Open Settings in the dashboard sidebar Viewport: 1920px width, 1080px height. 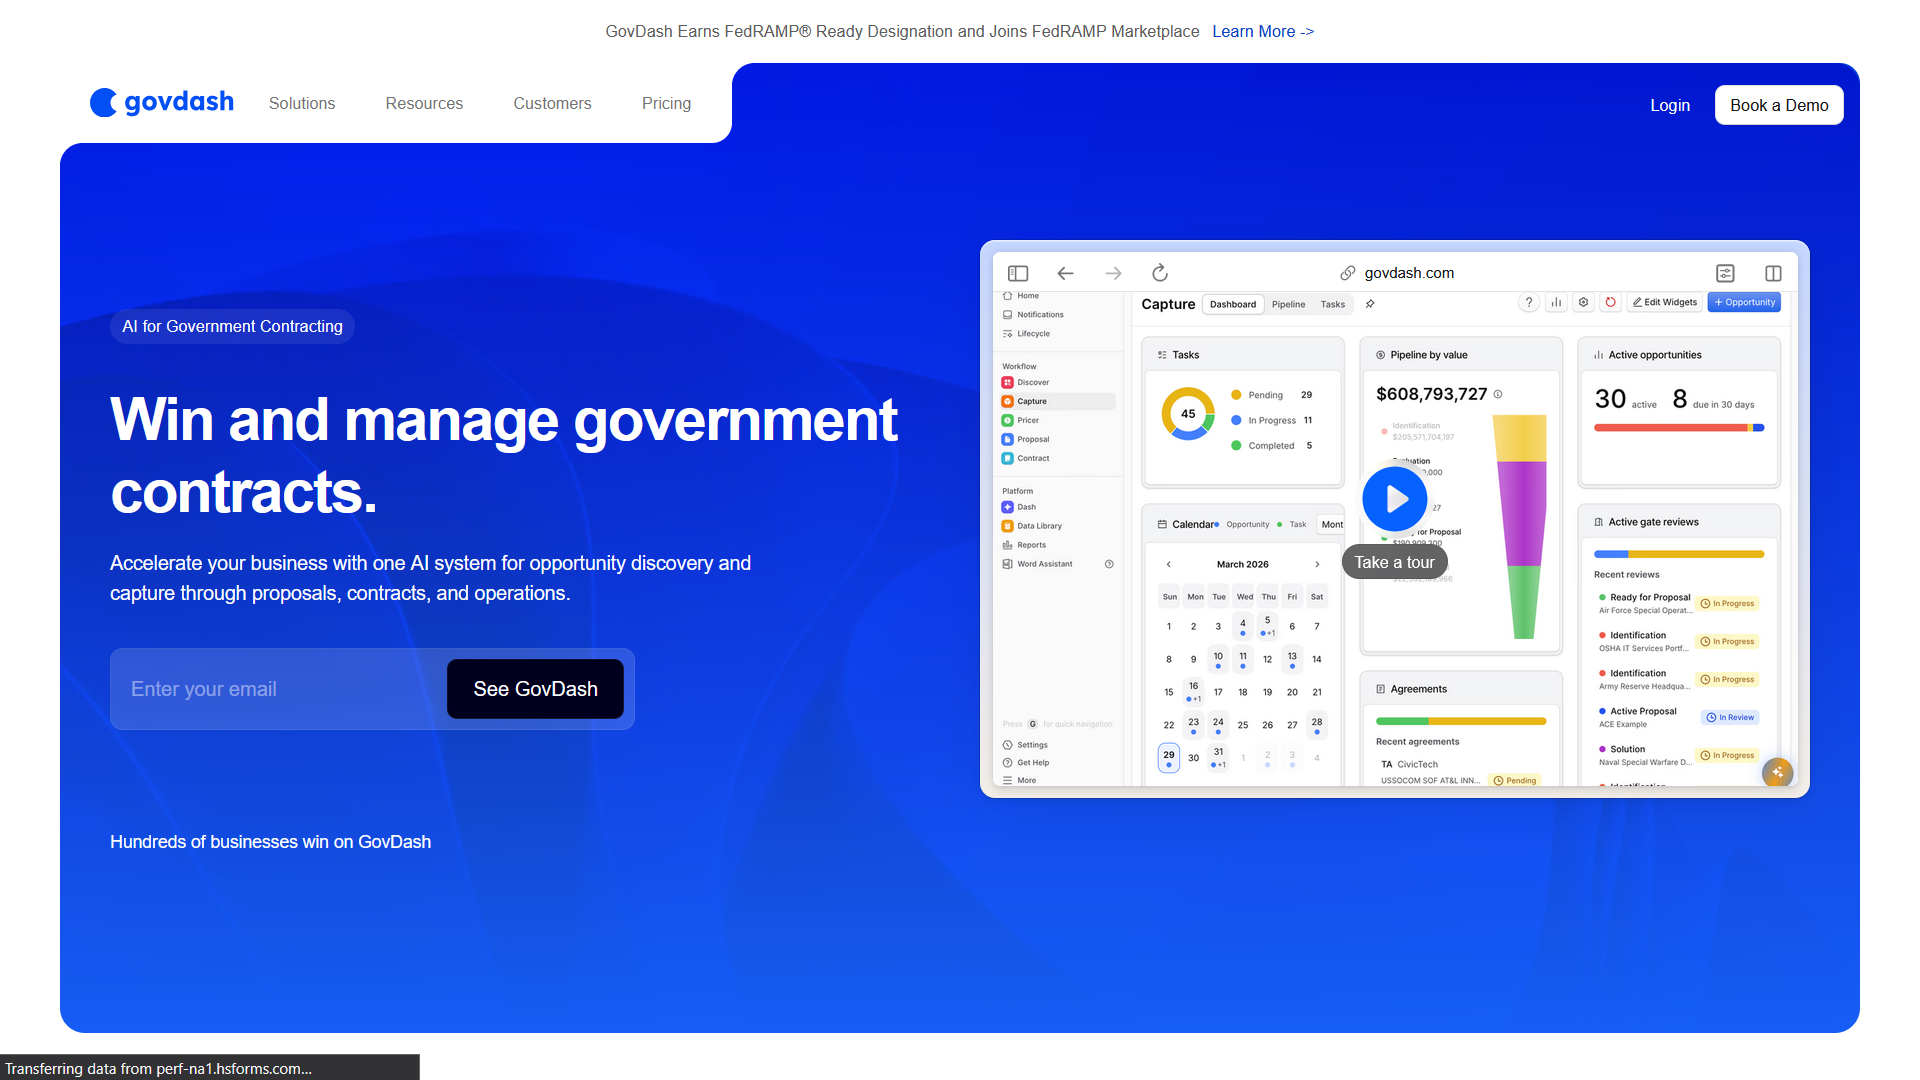click(x=1025, y=745)
